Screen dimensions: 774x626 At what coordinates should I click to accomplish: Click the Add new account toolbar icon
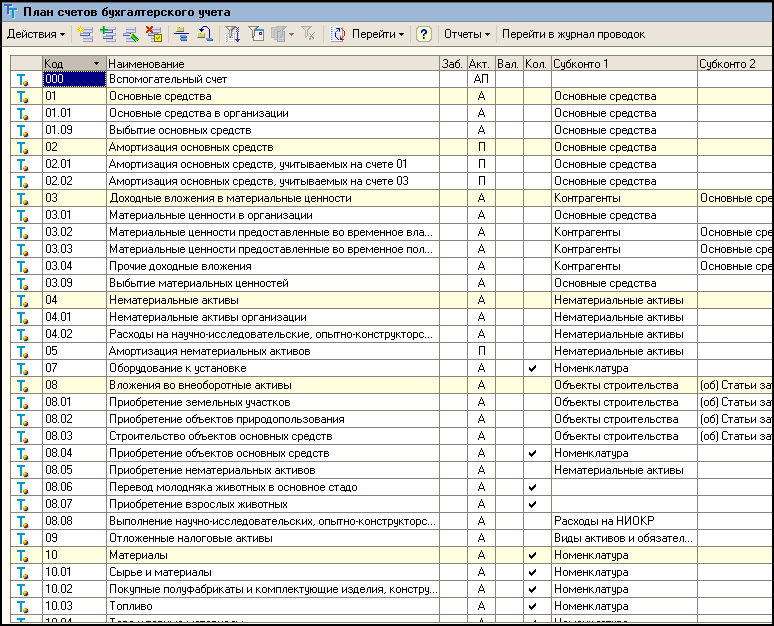tap(85, 34)
